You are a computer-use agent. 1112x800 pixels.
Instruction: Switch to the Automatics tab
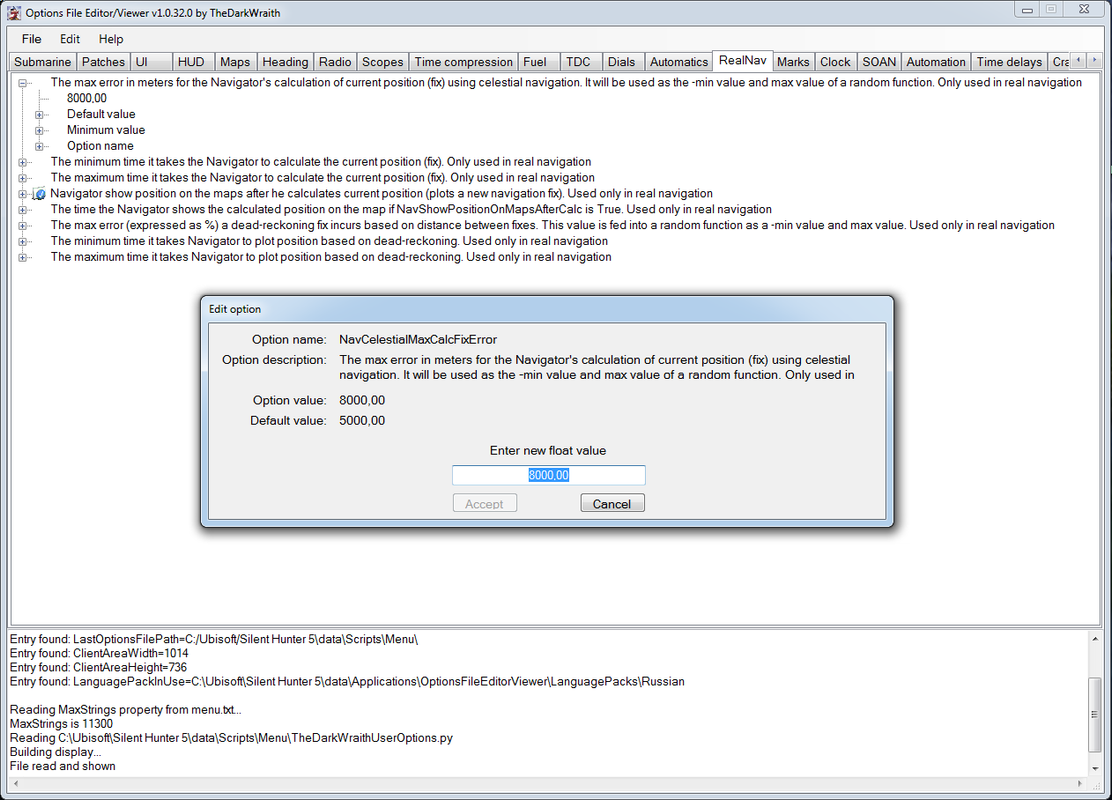[679, 62]
